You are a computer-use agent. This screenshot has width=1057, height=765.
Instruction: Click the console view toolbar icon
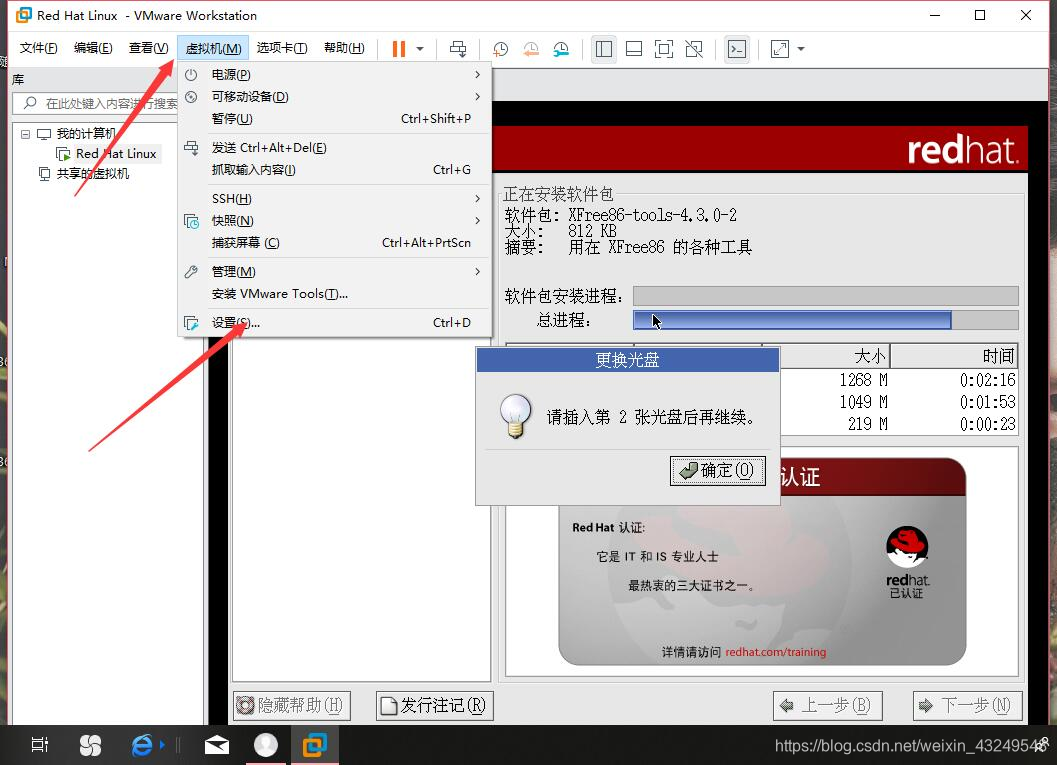pos(737,49)
